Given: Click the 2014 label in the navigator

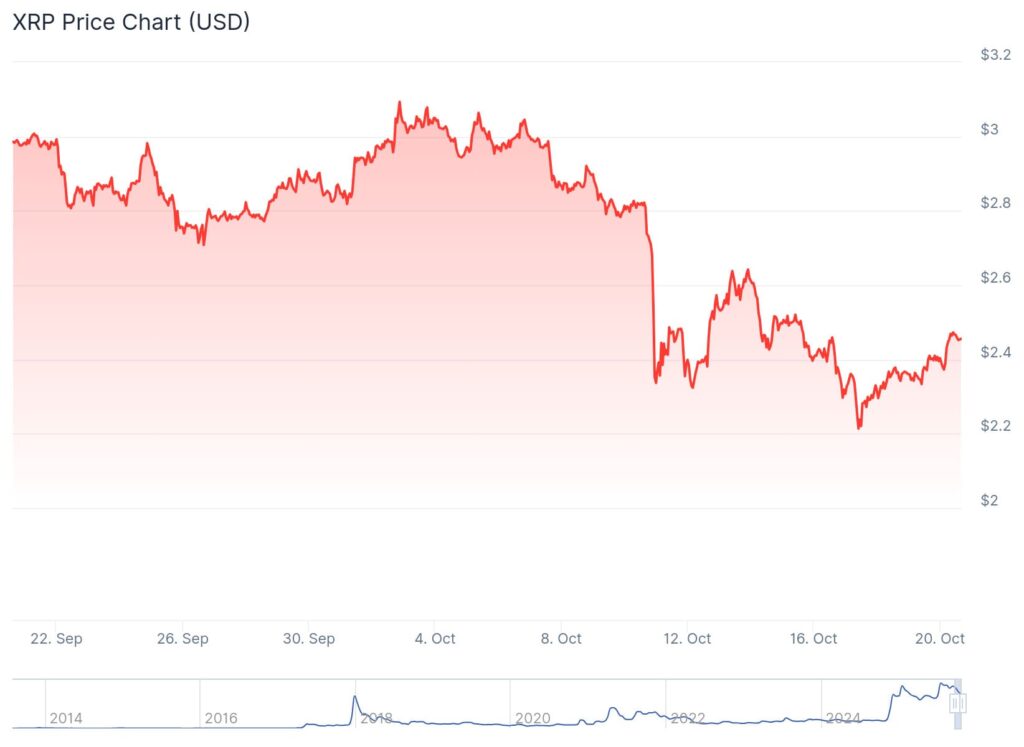Looking at the screenshot, I should 66,718.
